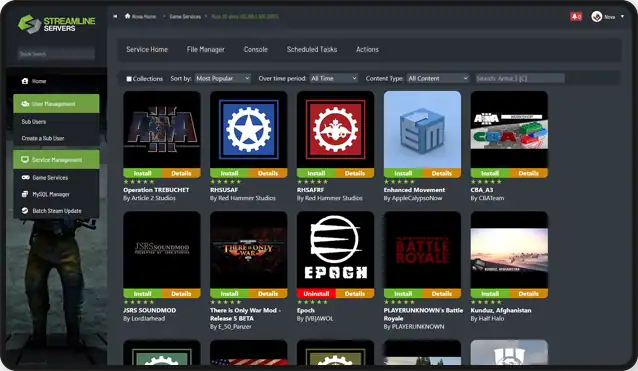
Task: View Details for RHSAFRF
Action: coord(355,173)
